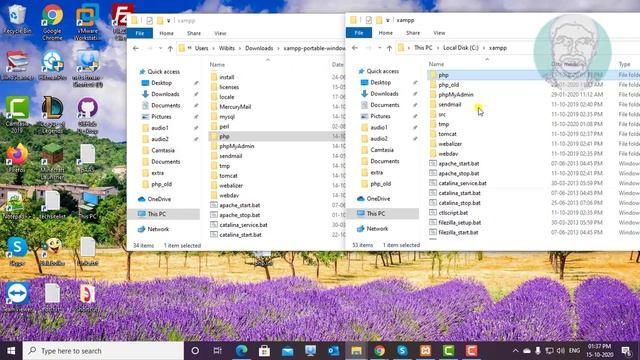
Task: Select php_old folder in right window list
Action: 449,85
